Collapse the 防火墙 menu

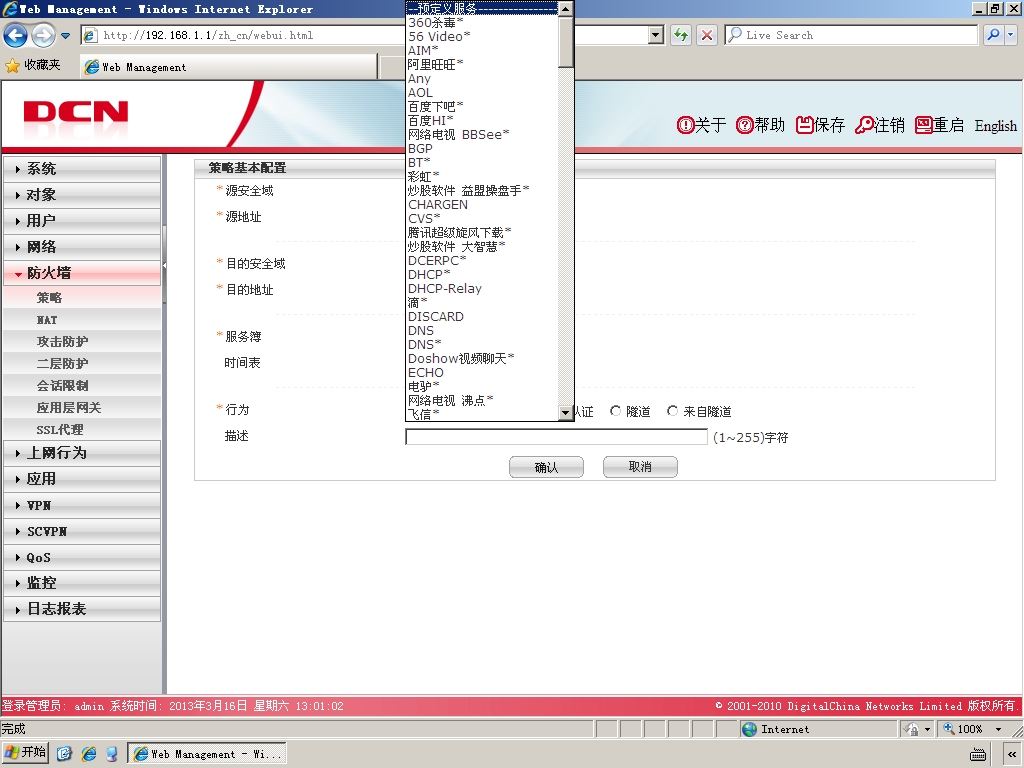[82, 273]
